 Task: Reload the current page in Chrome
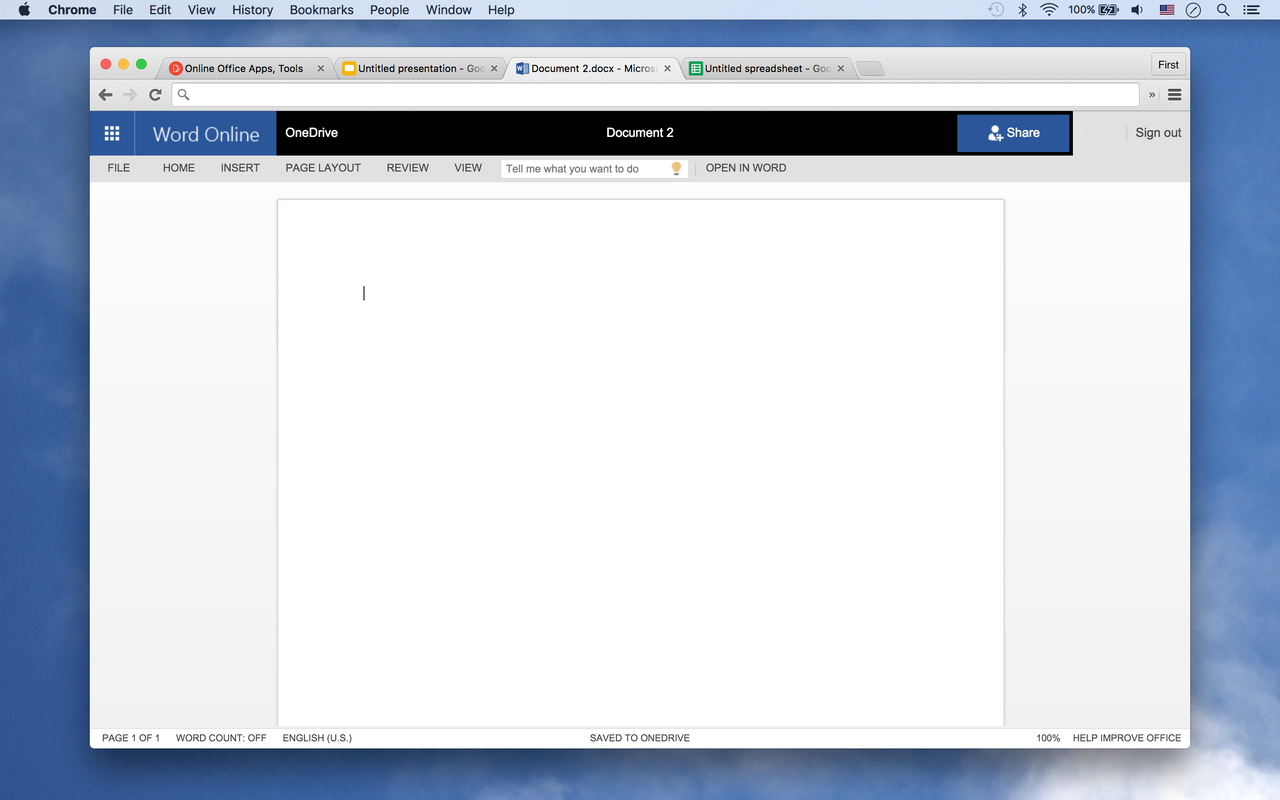[155, 94]
